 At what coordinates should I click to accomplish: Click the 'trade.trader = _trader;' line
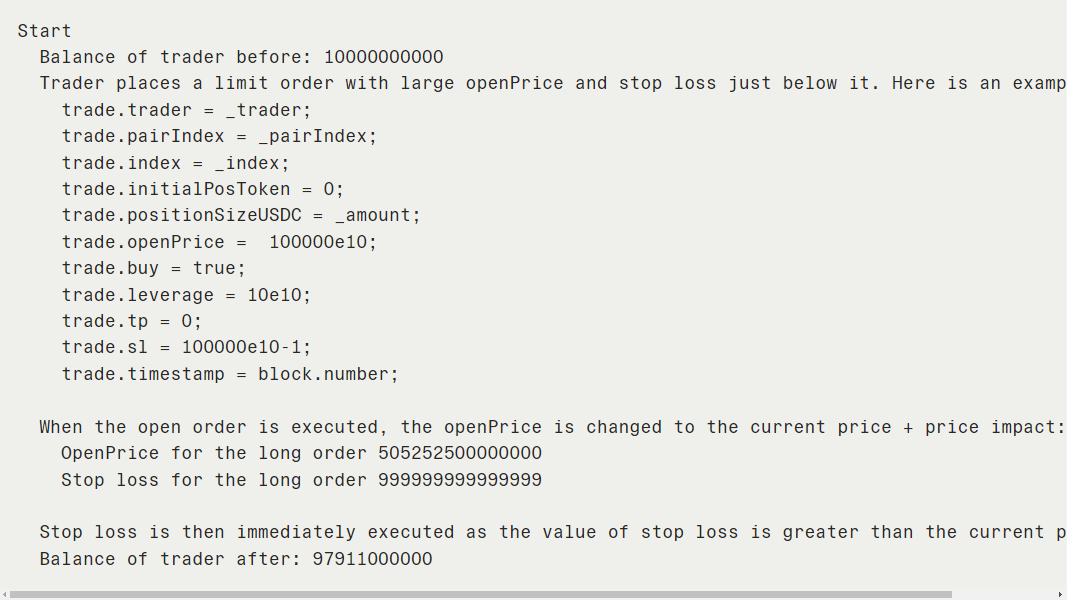[x=186, y=110]
